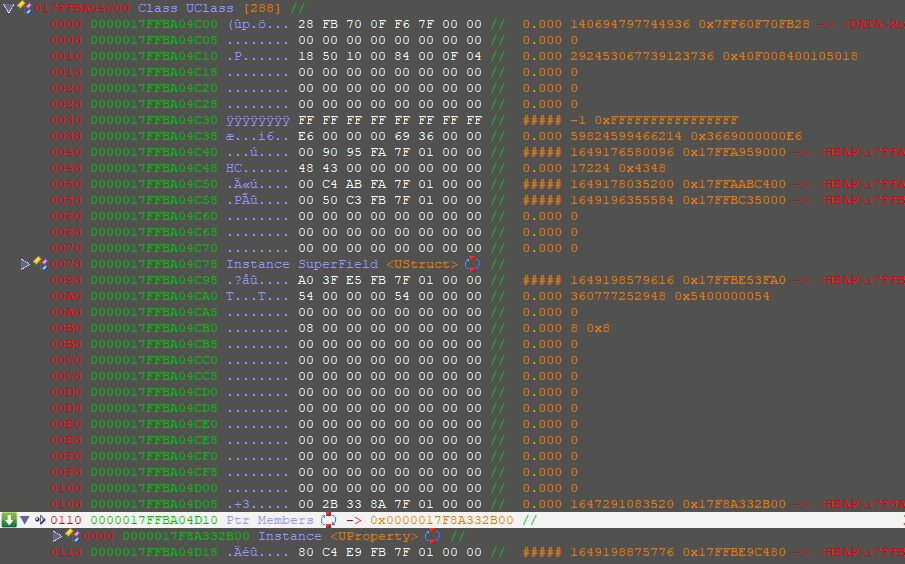Click heap pointer value 0x17FFBC35000
Image resolution: width=905 pixels, height=564 pixels.
734,200
